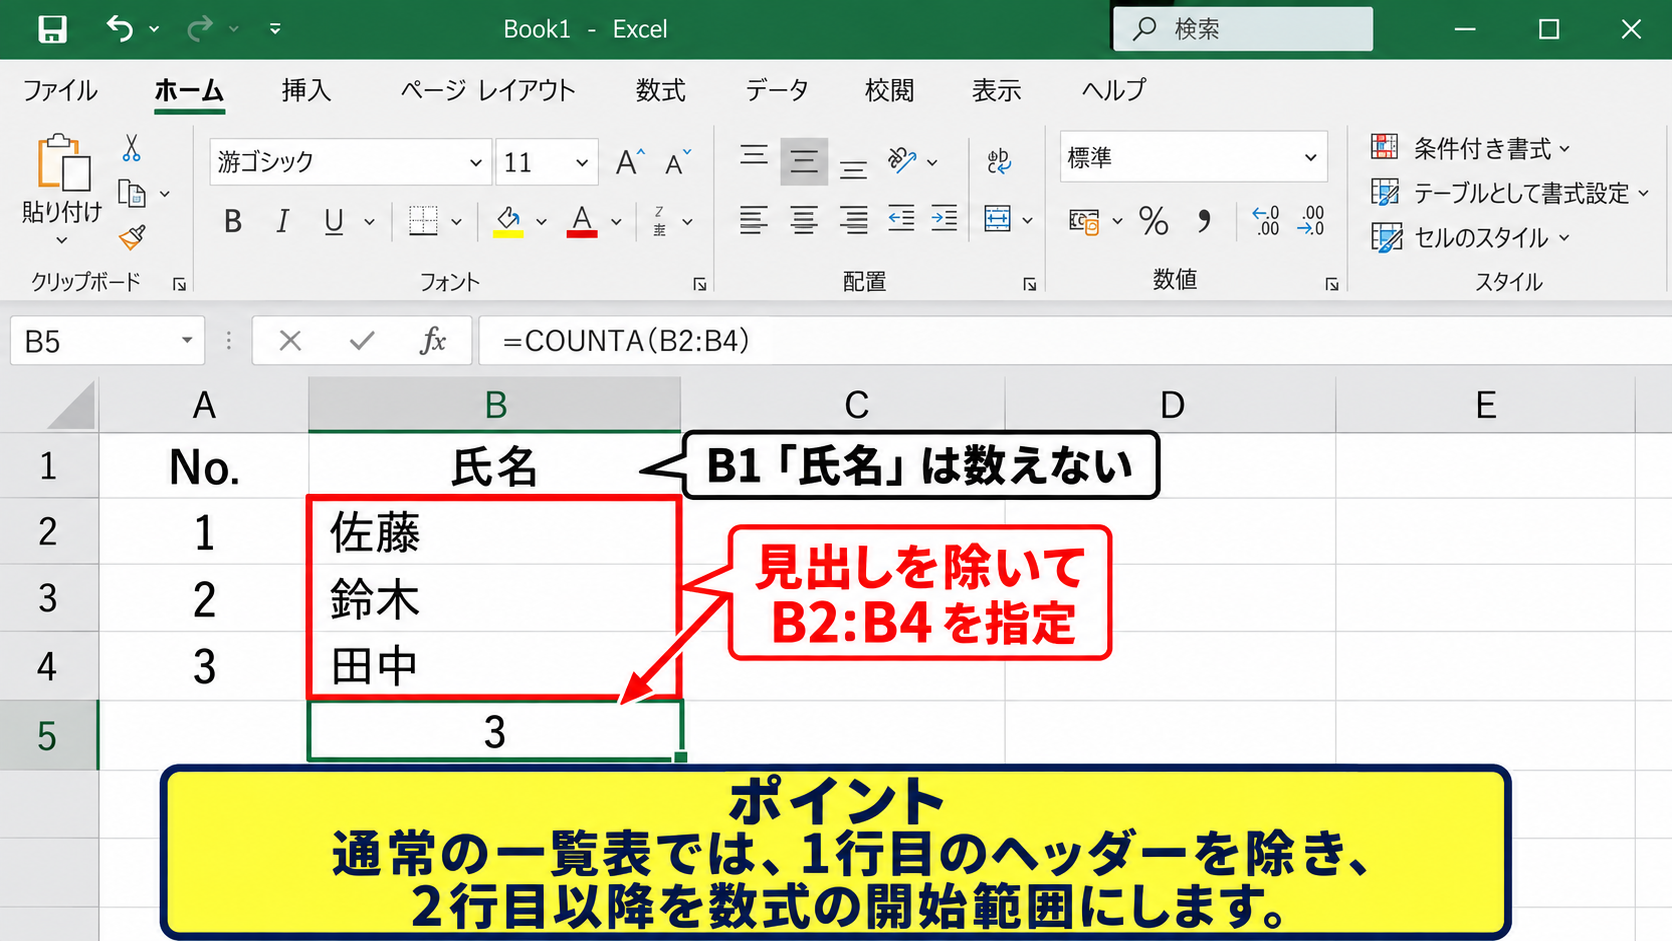Go to the データ tab
The image size is (1672, 941).
(x=777, y=90)
